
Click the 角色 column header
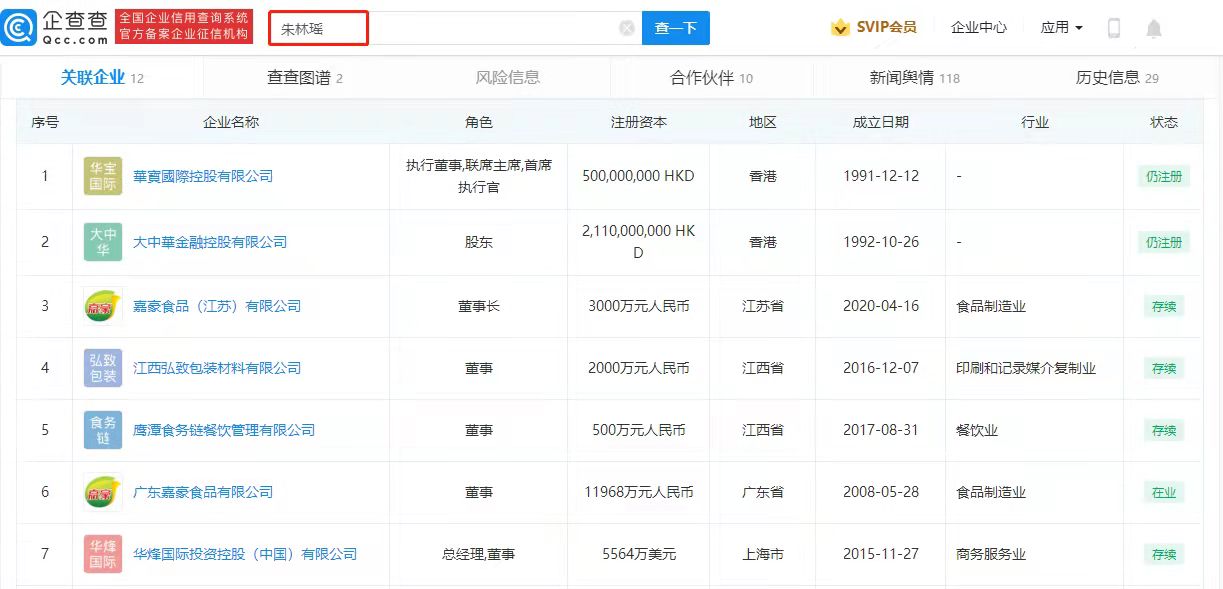[479, 122]
